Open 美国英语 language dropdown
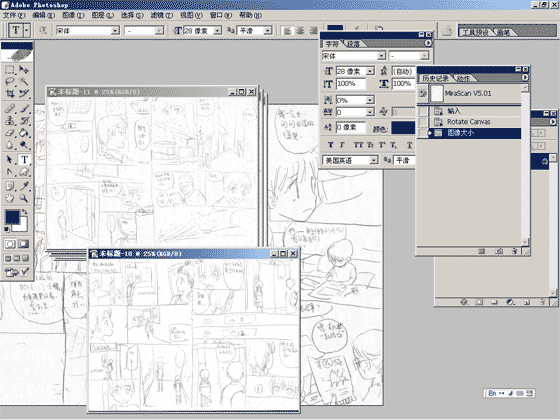This screenshot has width=560, height=420. pos(374,160)
